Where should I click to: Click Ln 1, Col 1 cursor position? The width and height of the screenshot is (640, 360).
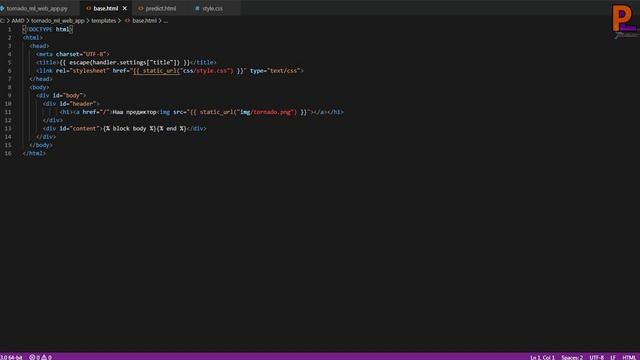point(542,357)
